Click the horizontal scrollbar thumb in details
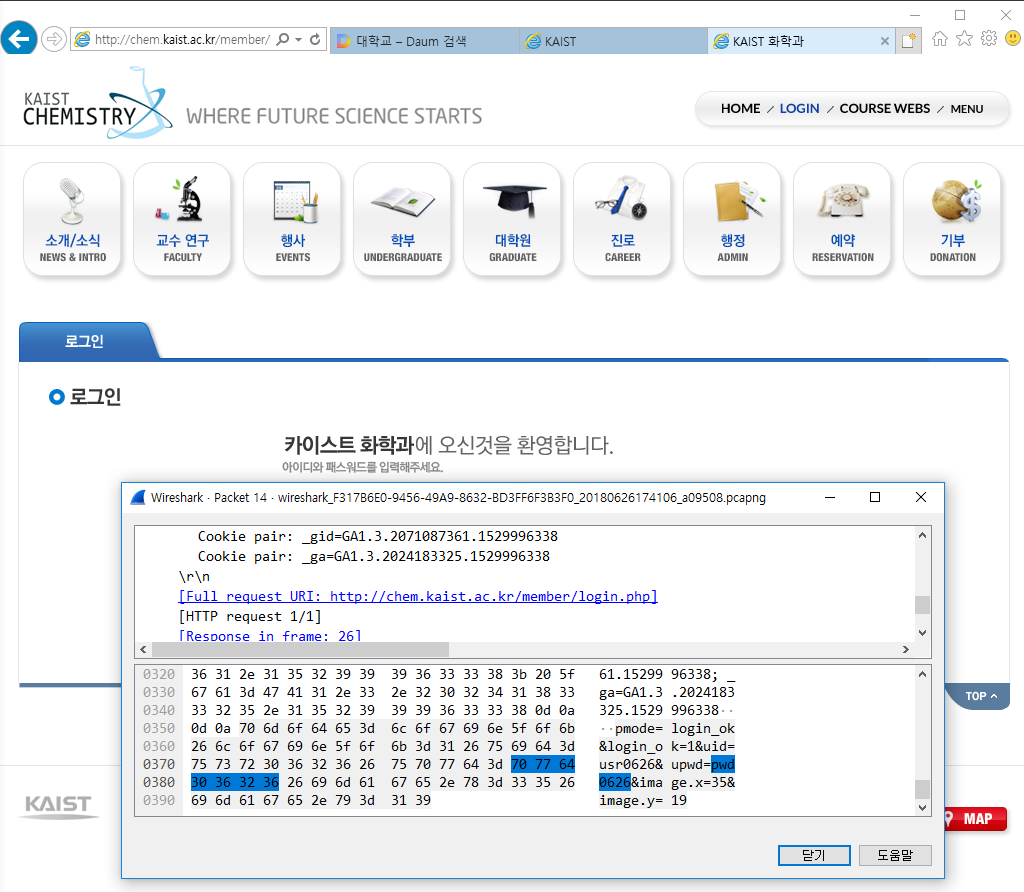Screen dimensions: 1024x892 tap(300, 650)
